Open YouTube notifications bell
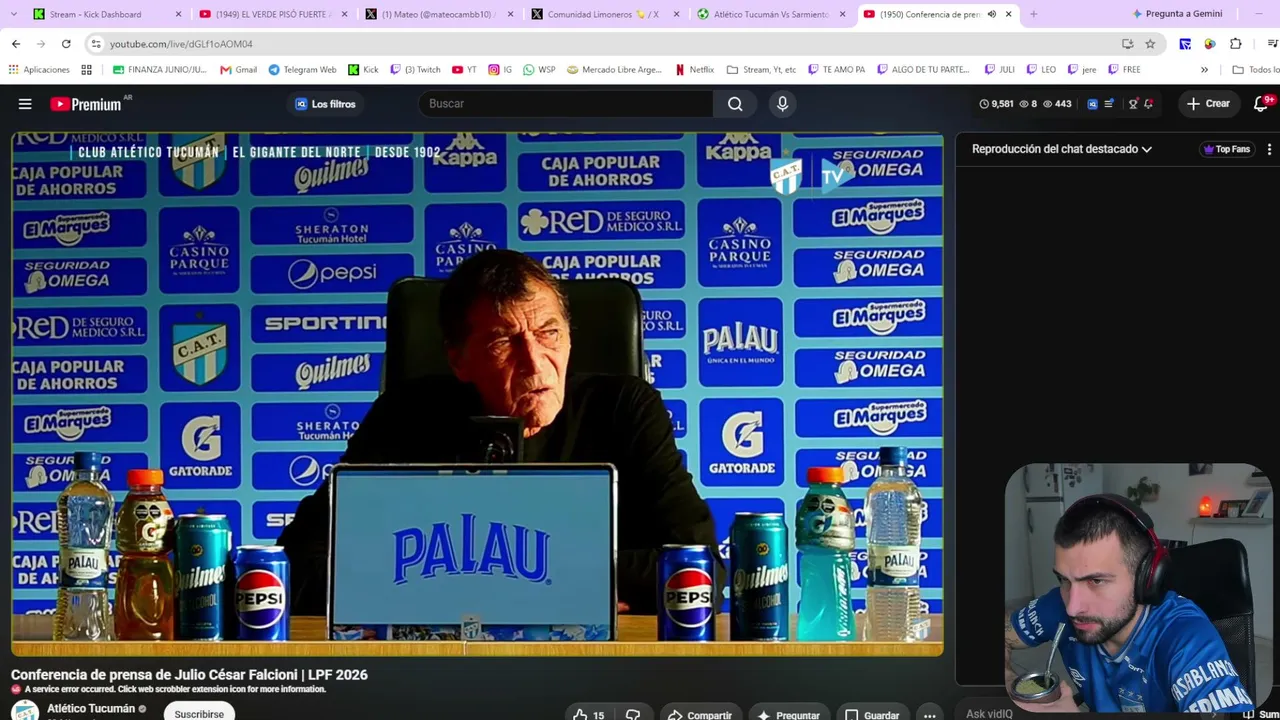 point(1261,104)
